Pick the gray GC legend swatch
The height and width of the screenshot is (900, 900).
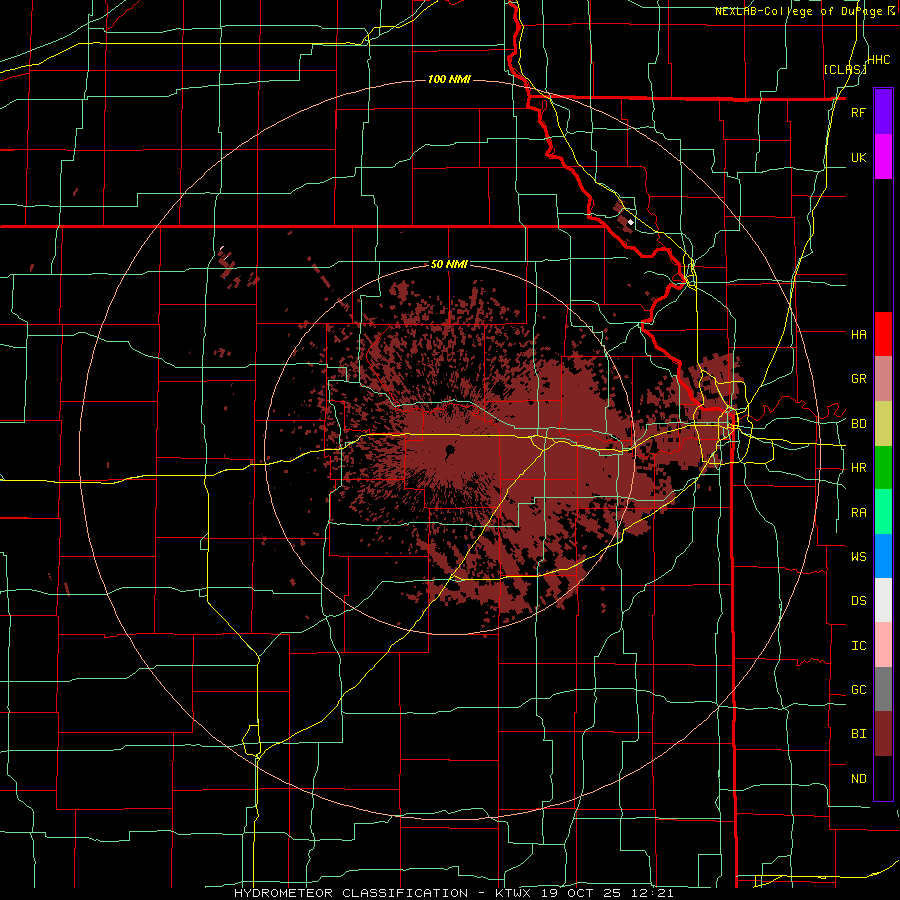(x=883, y=689)
